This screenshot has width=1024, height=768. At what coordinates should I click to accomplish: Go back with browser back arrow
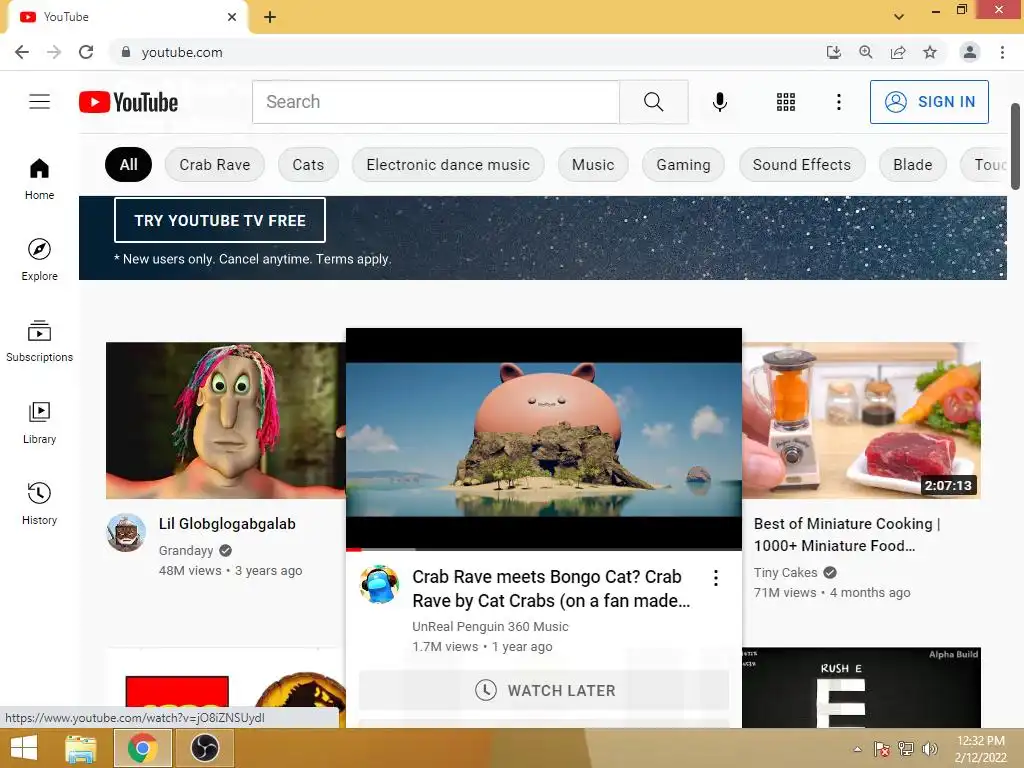(22, 52)
